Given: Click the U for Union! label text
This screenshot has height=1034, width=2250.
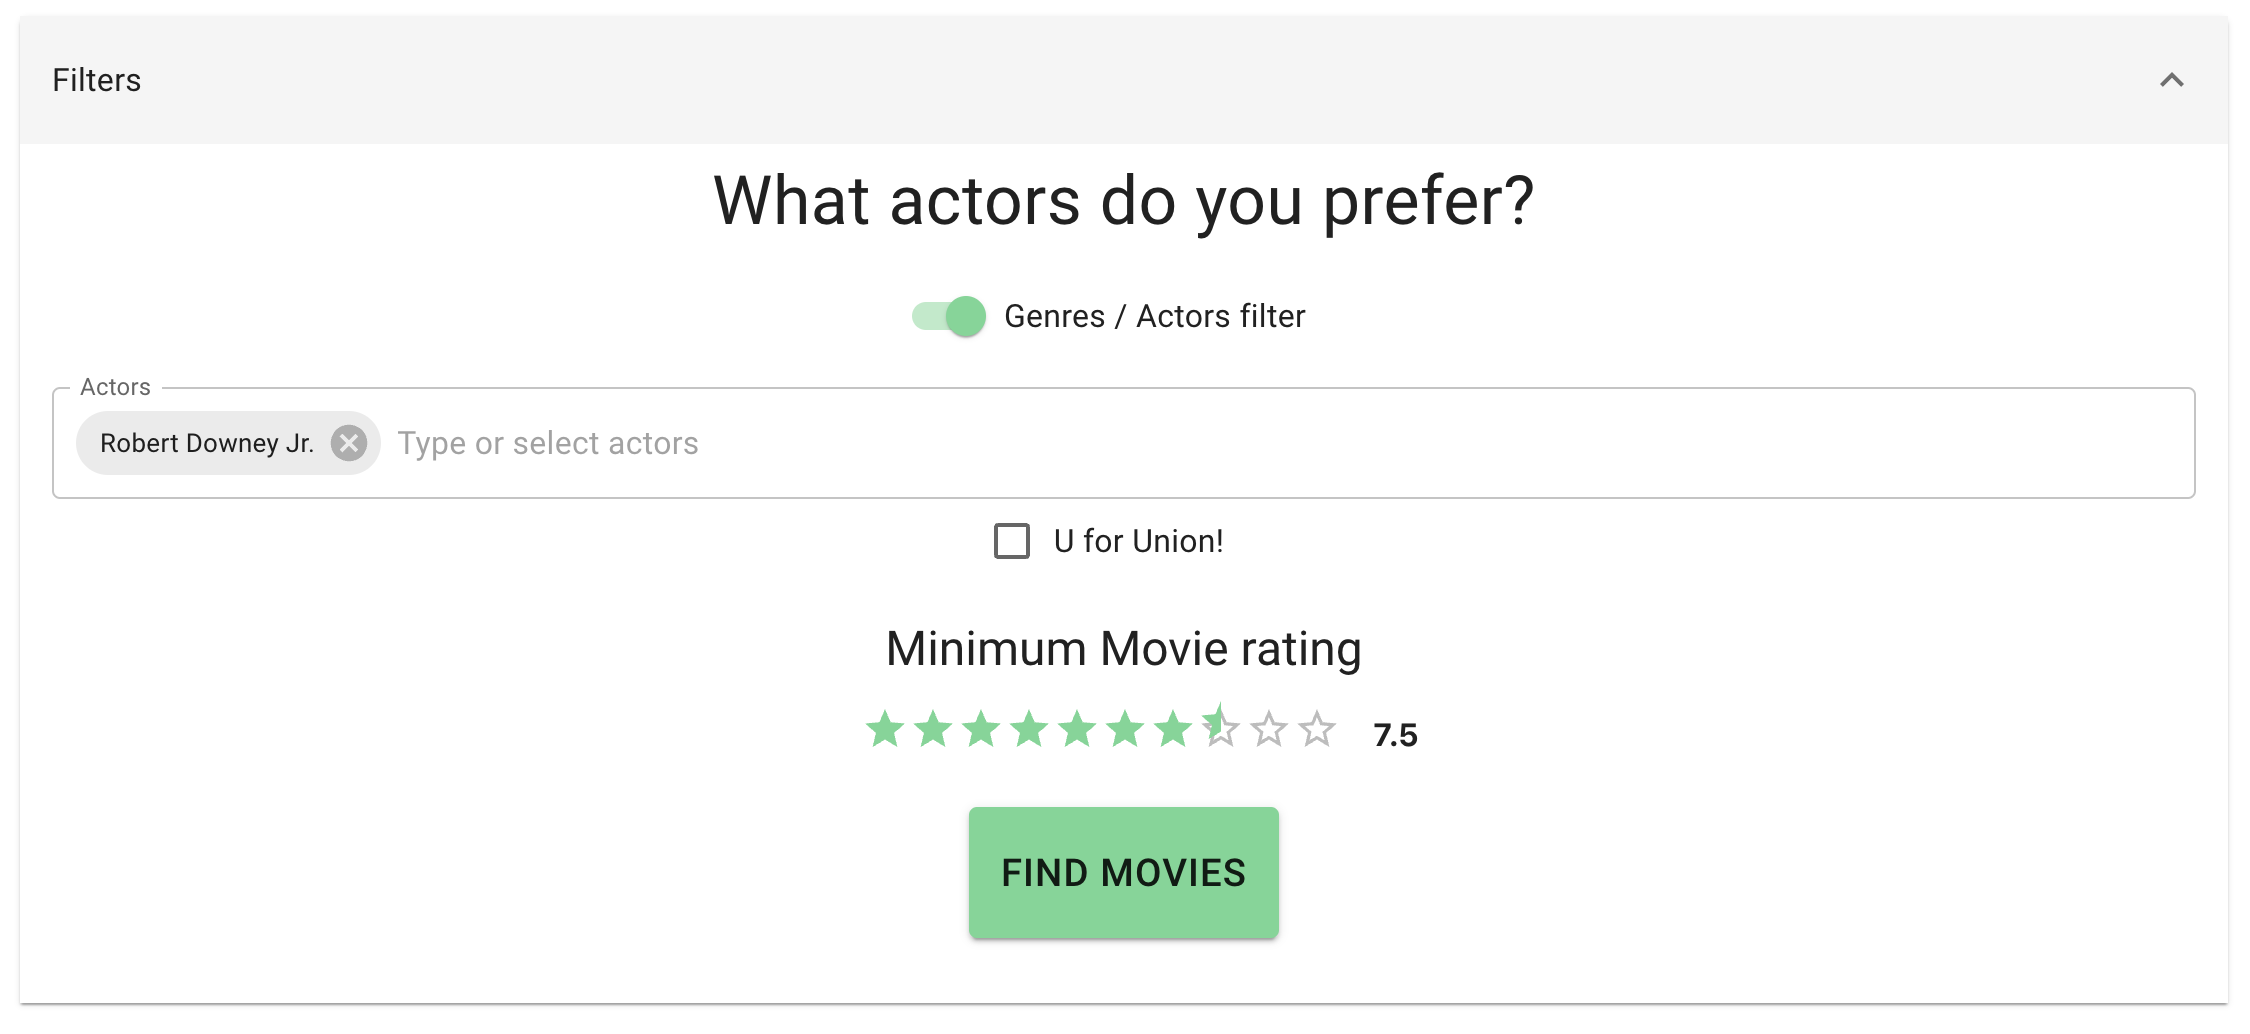Looking at the screenshot, I should click(1138, 541).
